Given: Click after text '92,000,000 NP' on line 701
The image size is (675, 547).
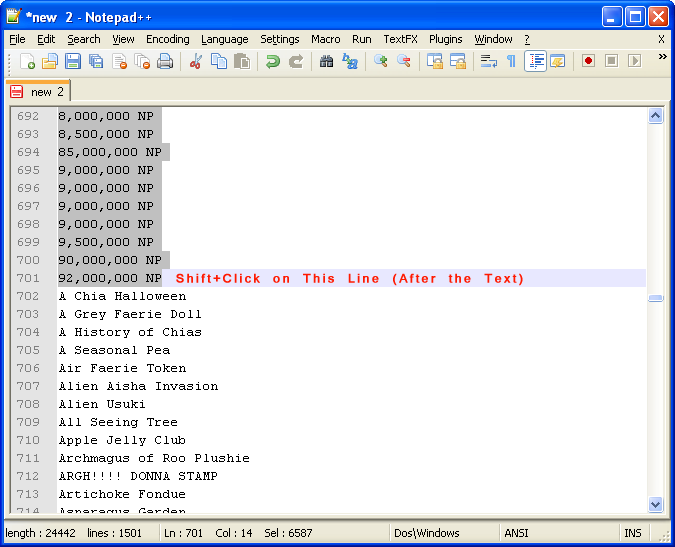Looking at the screenshot, I should (164, 278).
